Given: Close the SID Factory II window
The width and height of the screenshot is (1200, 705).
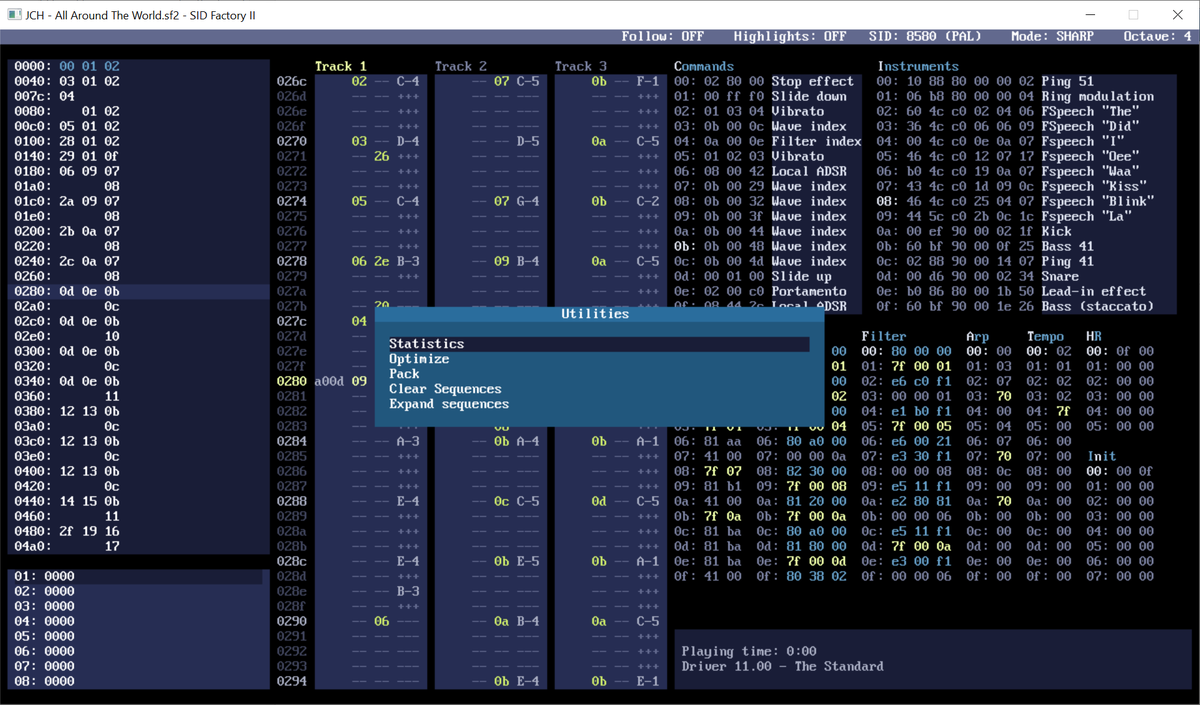Looking at the screenshot, I should (1177, 15).
